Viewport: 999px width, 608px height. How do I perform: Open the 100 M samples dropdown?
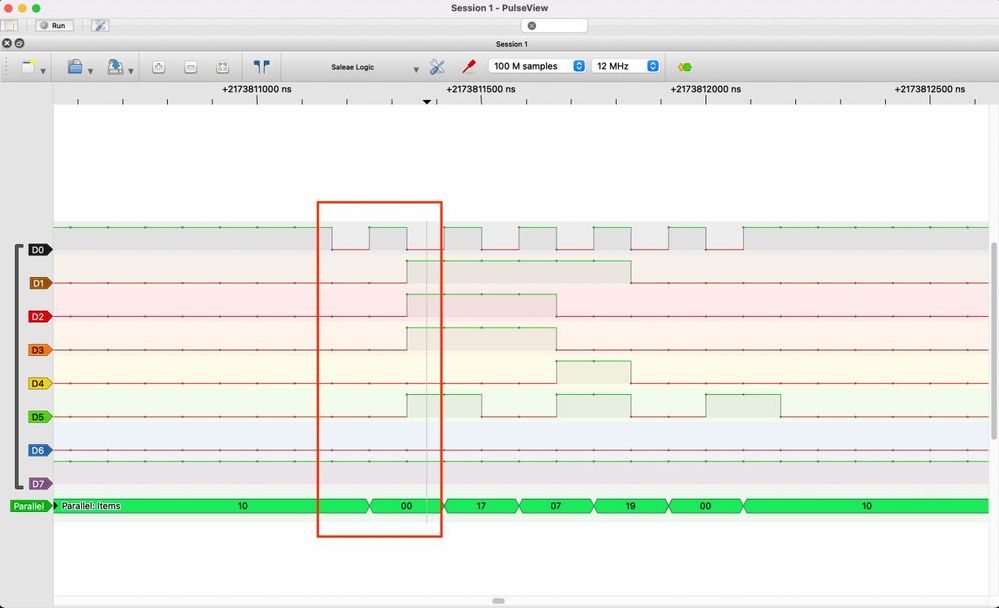537,66
